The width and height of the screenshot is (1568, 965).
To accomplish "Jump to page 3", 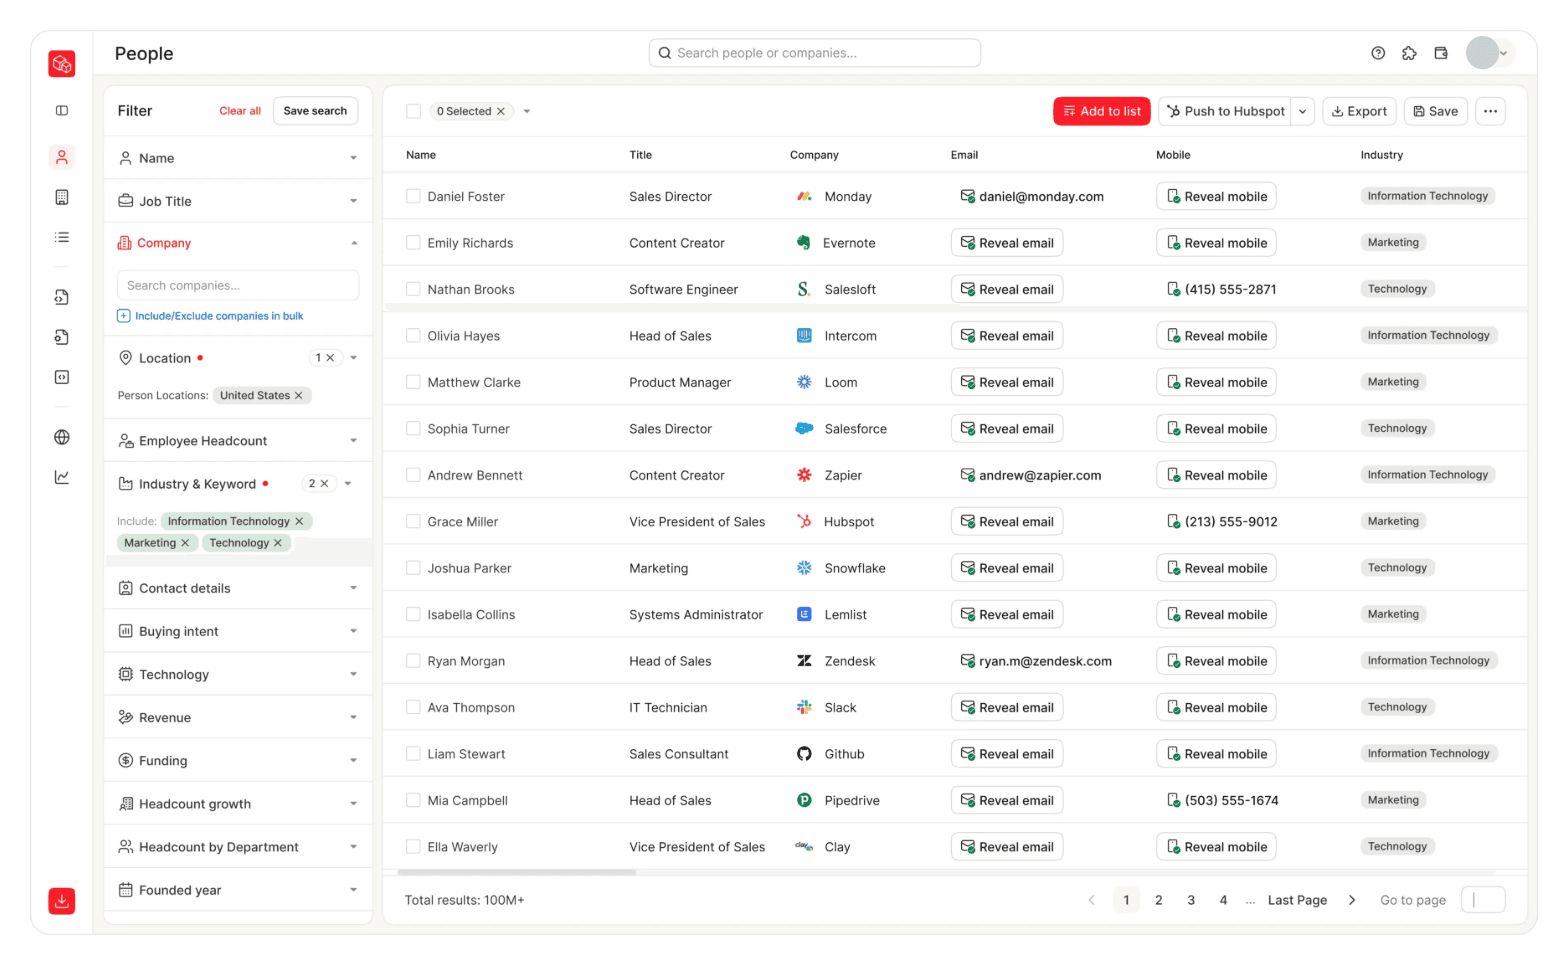I will tap(1191, 900).
